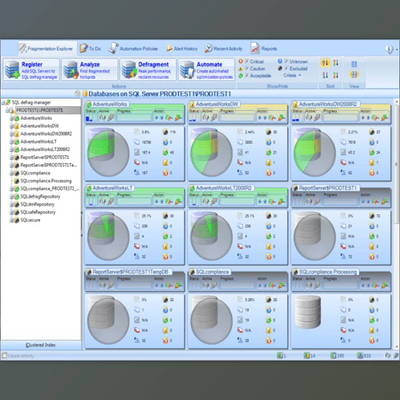
Task: Toggle the Critical checkbox
Action: pyautogui.click(x=247, y=61)
